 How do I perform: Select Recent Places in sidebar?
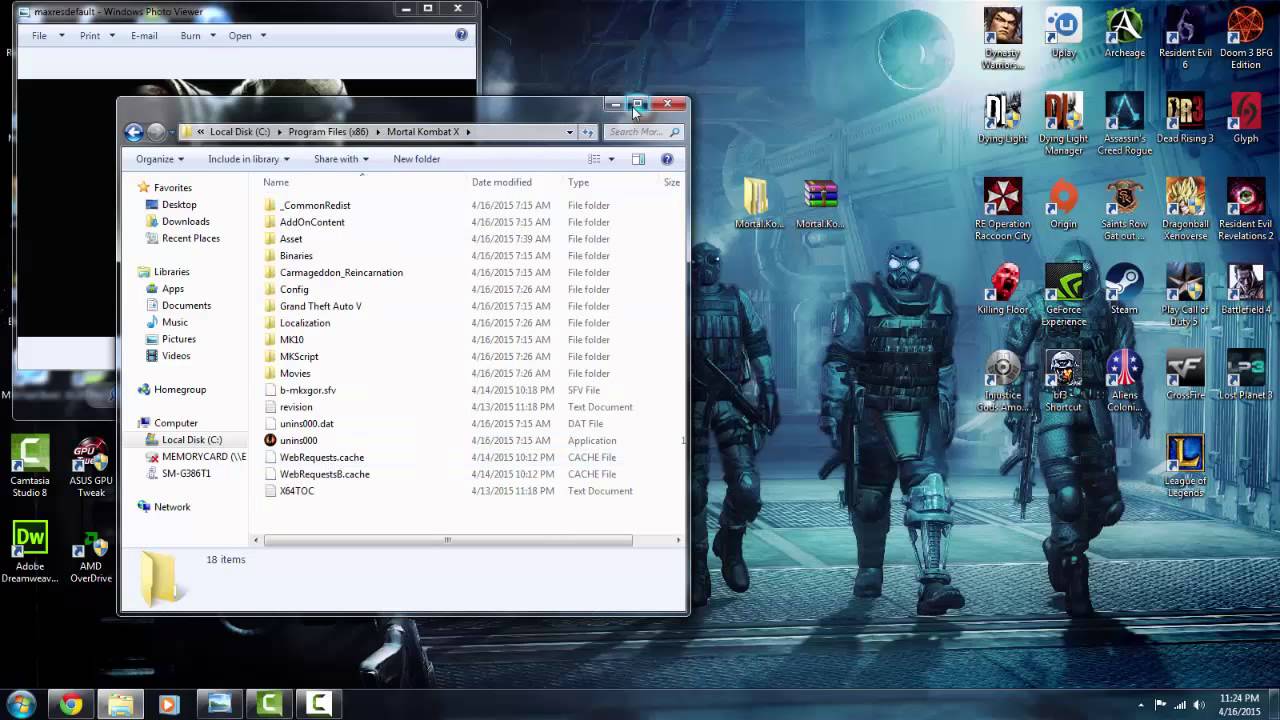coord(190,238)
